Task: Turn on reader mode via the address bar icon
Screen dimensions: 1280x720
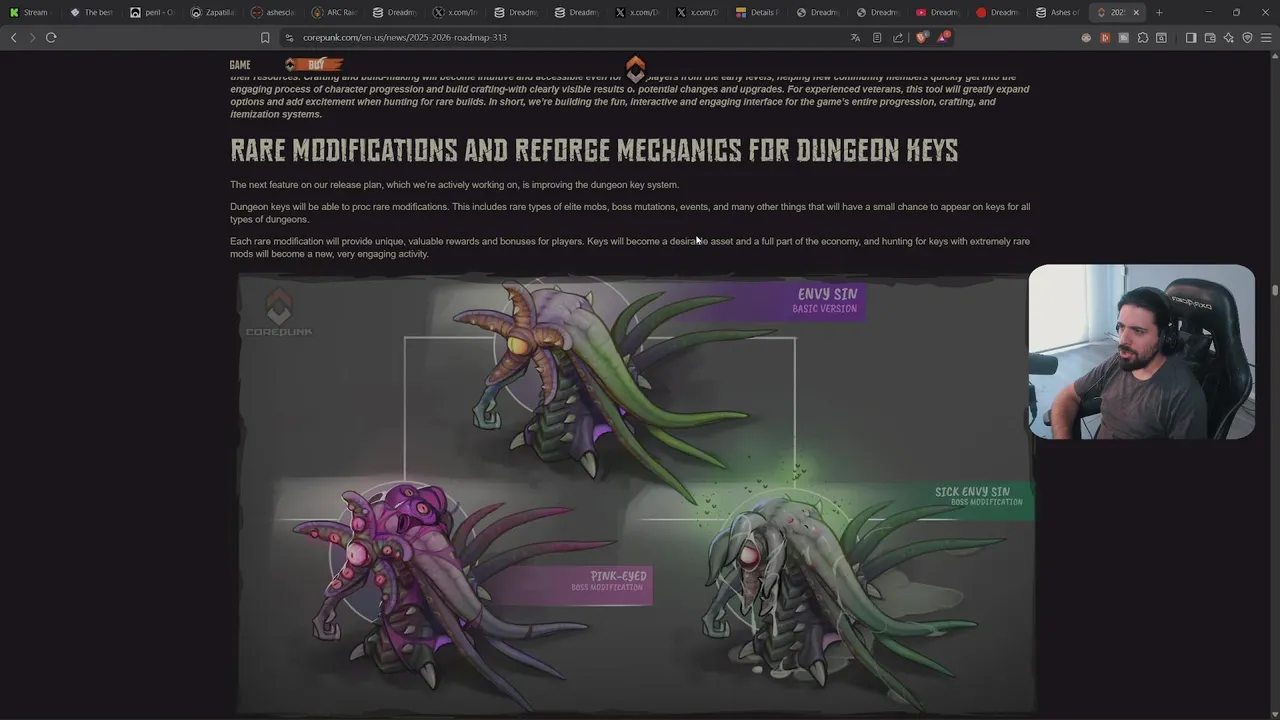Action: tap(877, 37)
